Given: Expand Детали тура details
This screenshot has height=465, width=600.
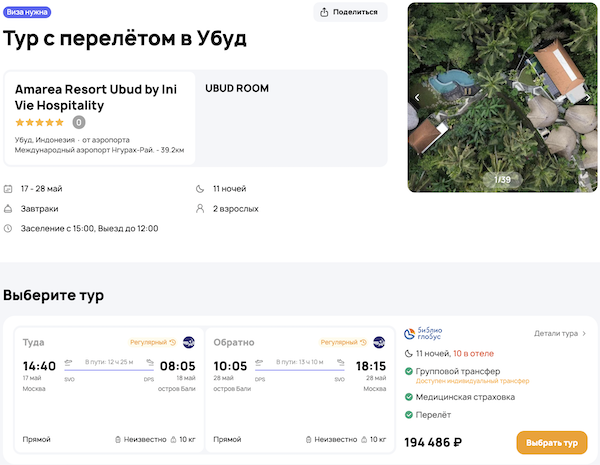Looking at the screenshot, I should pos(560,333).
